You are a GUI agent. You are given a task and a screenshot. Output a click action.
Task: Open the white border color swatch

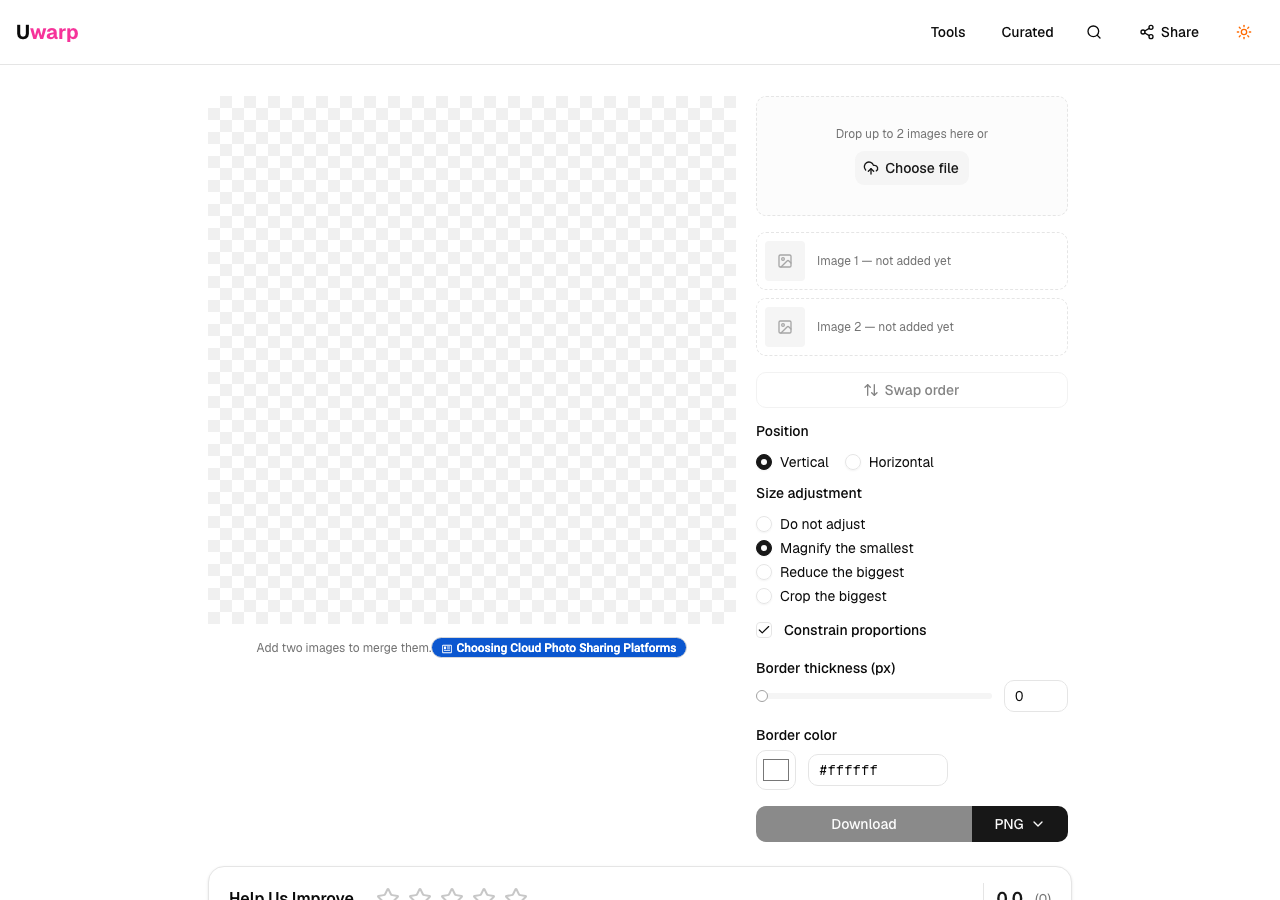tap(776, 770)
